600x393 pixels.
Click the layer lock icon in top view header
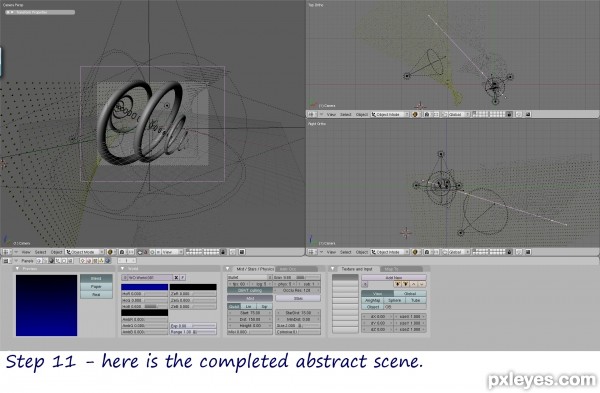(x=509, y=114)
